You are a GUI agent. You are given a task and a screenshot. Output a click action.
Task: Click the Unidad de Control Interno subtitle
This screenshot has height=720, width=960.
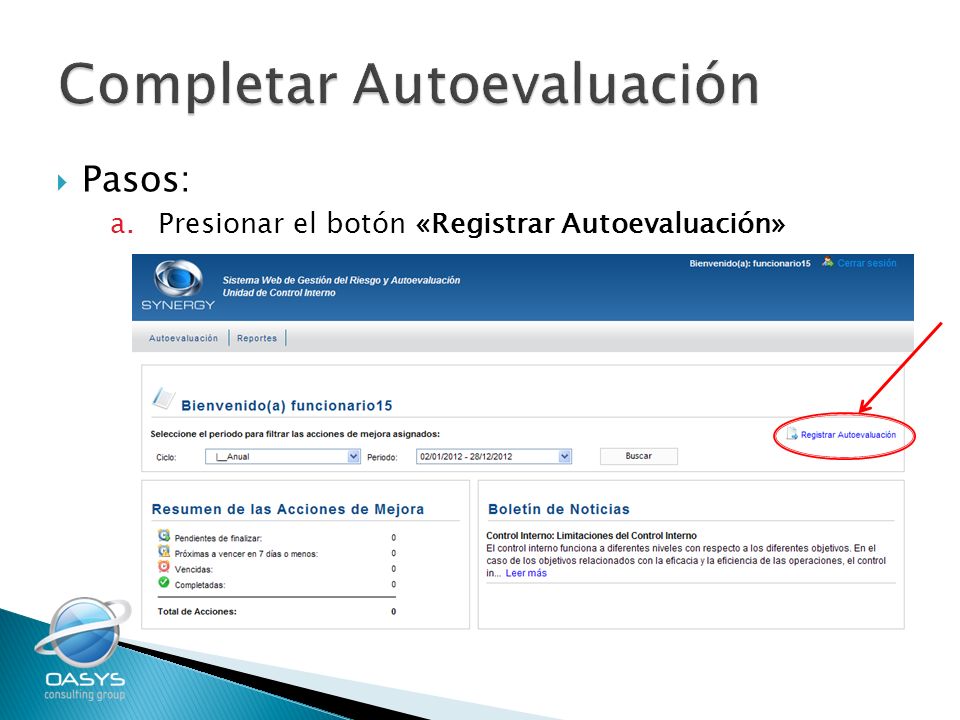coord(279,293)
